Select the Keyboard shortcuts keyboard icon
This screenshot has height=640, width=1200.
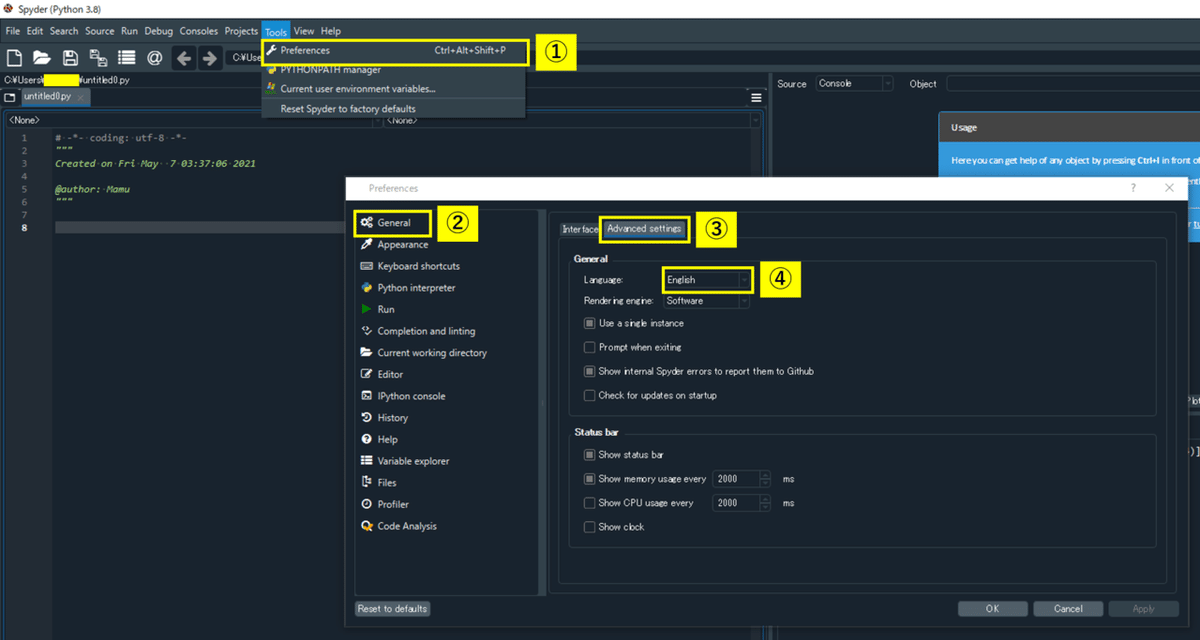(x=367, y=266)
